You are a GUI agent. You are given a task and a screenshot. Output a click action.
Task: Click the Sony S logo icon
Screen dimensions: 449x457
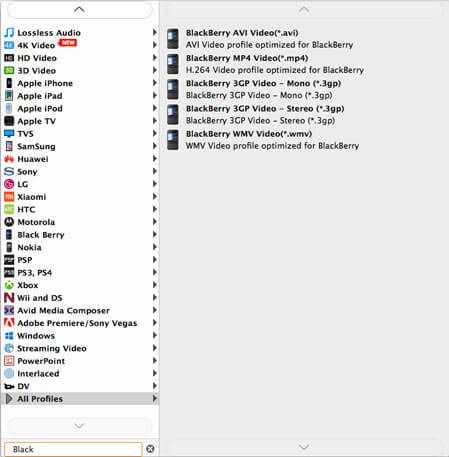tap(9, 171)
